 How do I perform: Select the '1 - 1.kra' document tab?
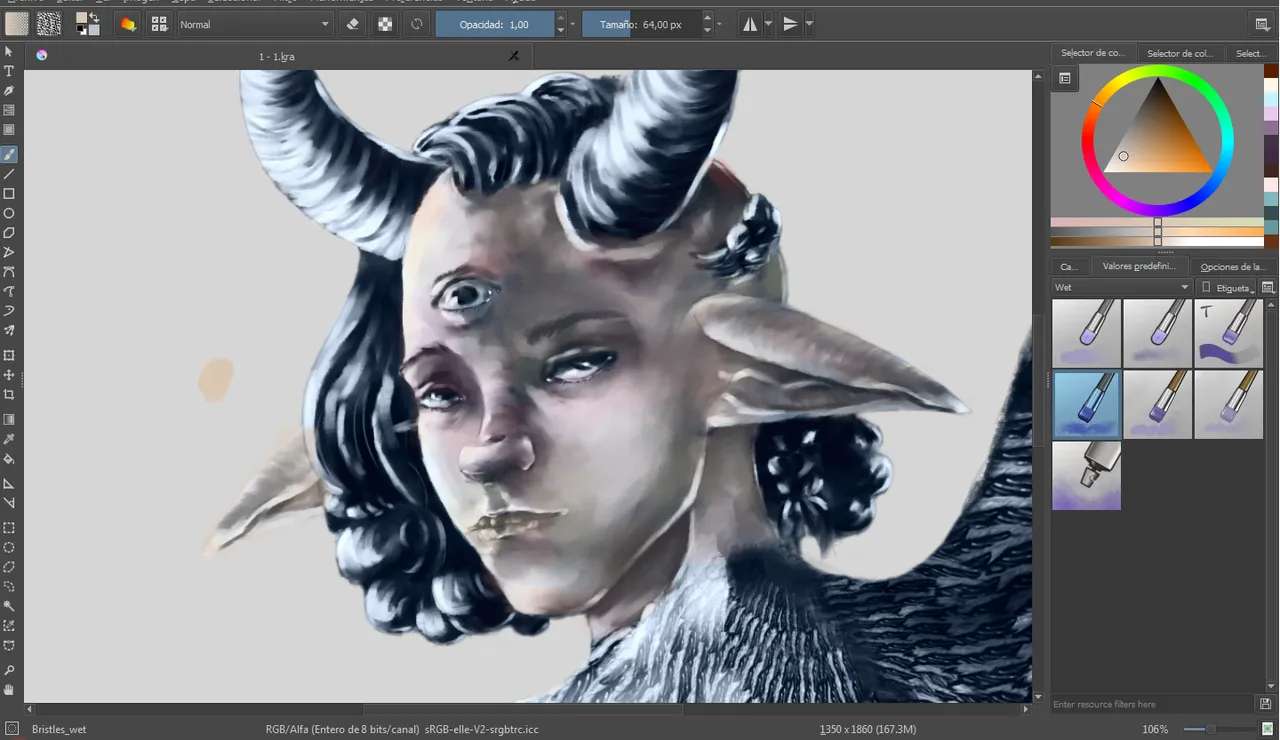point(277,56)
